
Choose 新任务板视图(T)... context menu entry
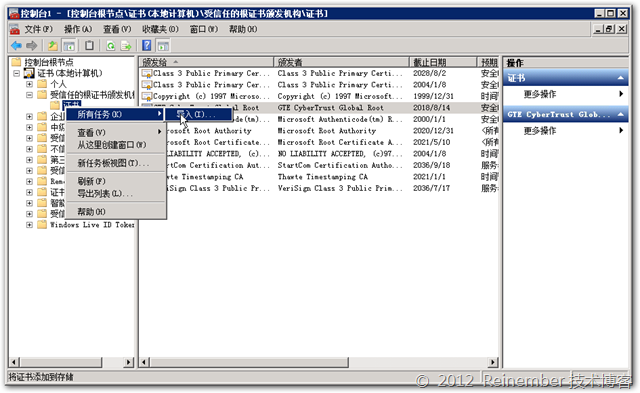(x=116, y=163)
